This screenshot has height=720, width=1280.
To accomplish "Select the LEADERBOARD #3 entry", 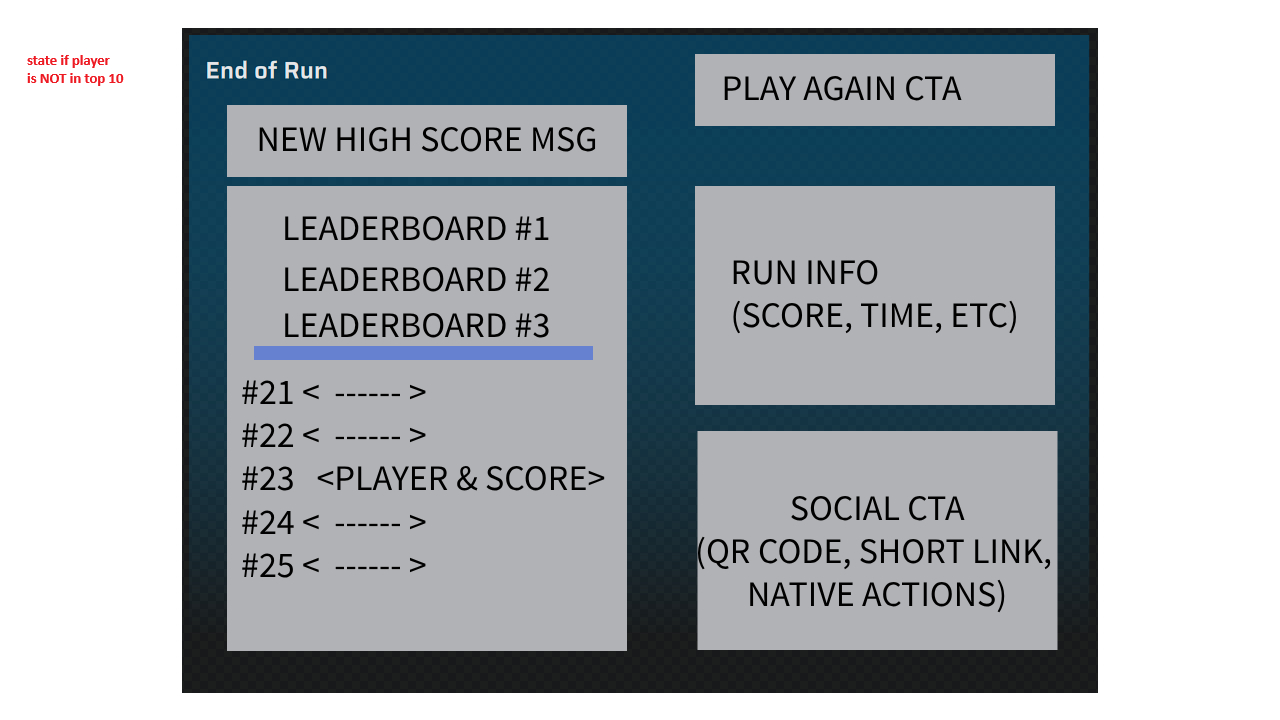I will click(x=416, y=326).
